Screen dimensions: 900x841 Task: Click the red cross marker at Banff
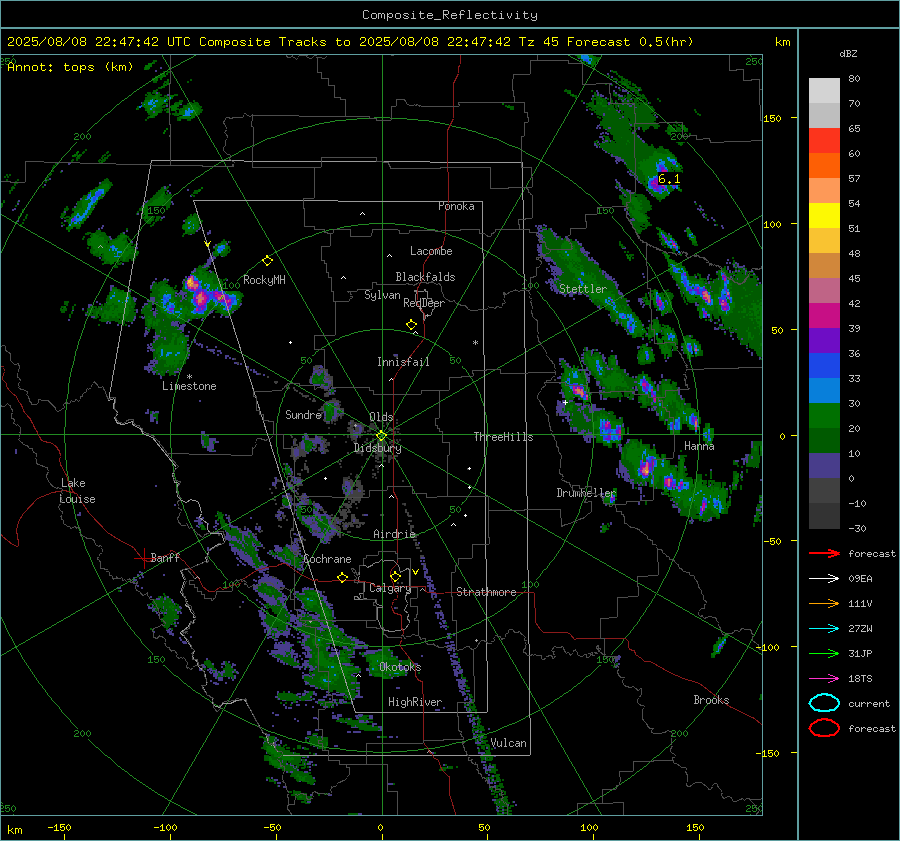143,558
